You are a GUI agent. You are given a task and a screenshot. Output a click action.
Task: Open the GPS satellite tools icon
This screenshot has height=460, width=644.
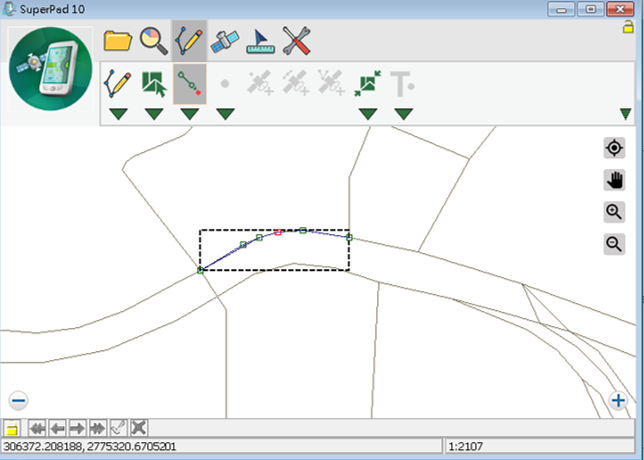(225, 41)
